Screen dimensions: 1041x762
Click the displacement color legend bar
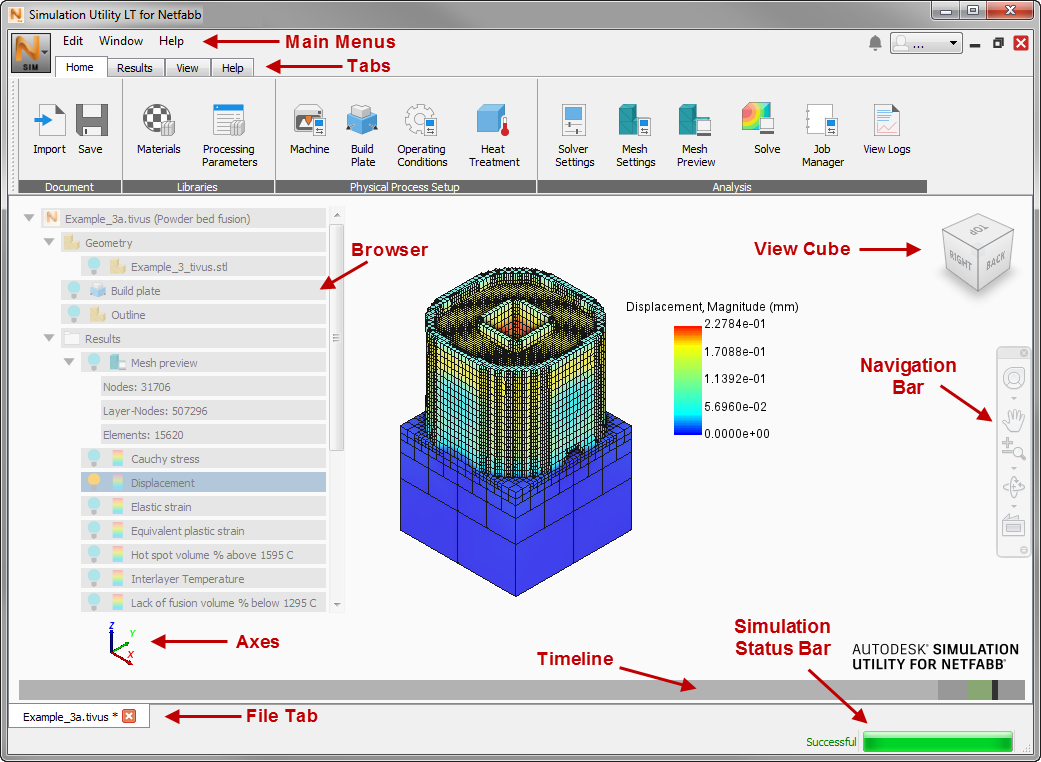688,380
